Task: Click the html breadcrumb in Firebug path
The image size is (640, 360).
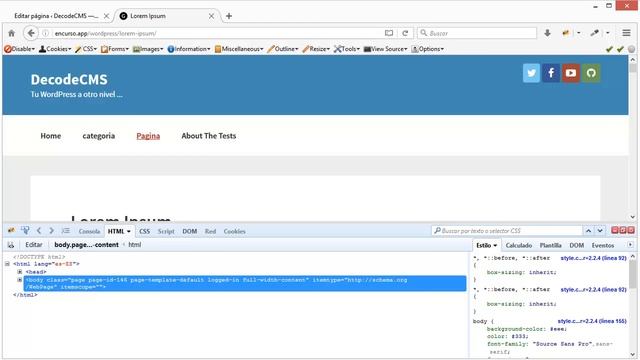Action: tap(135, 245)
